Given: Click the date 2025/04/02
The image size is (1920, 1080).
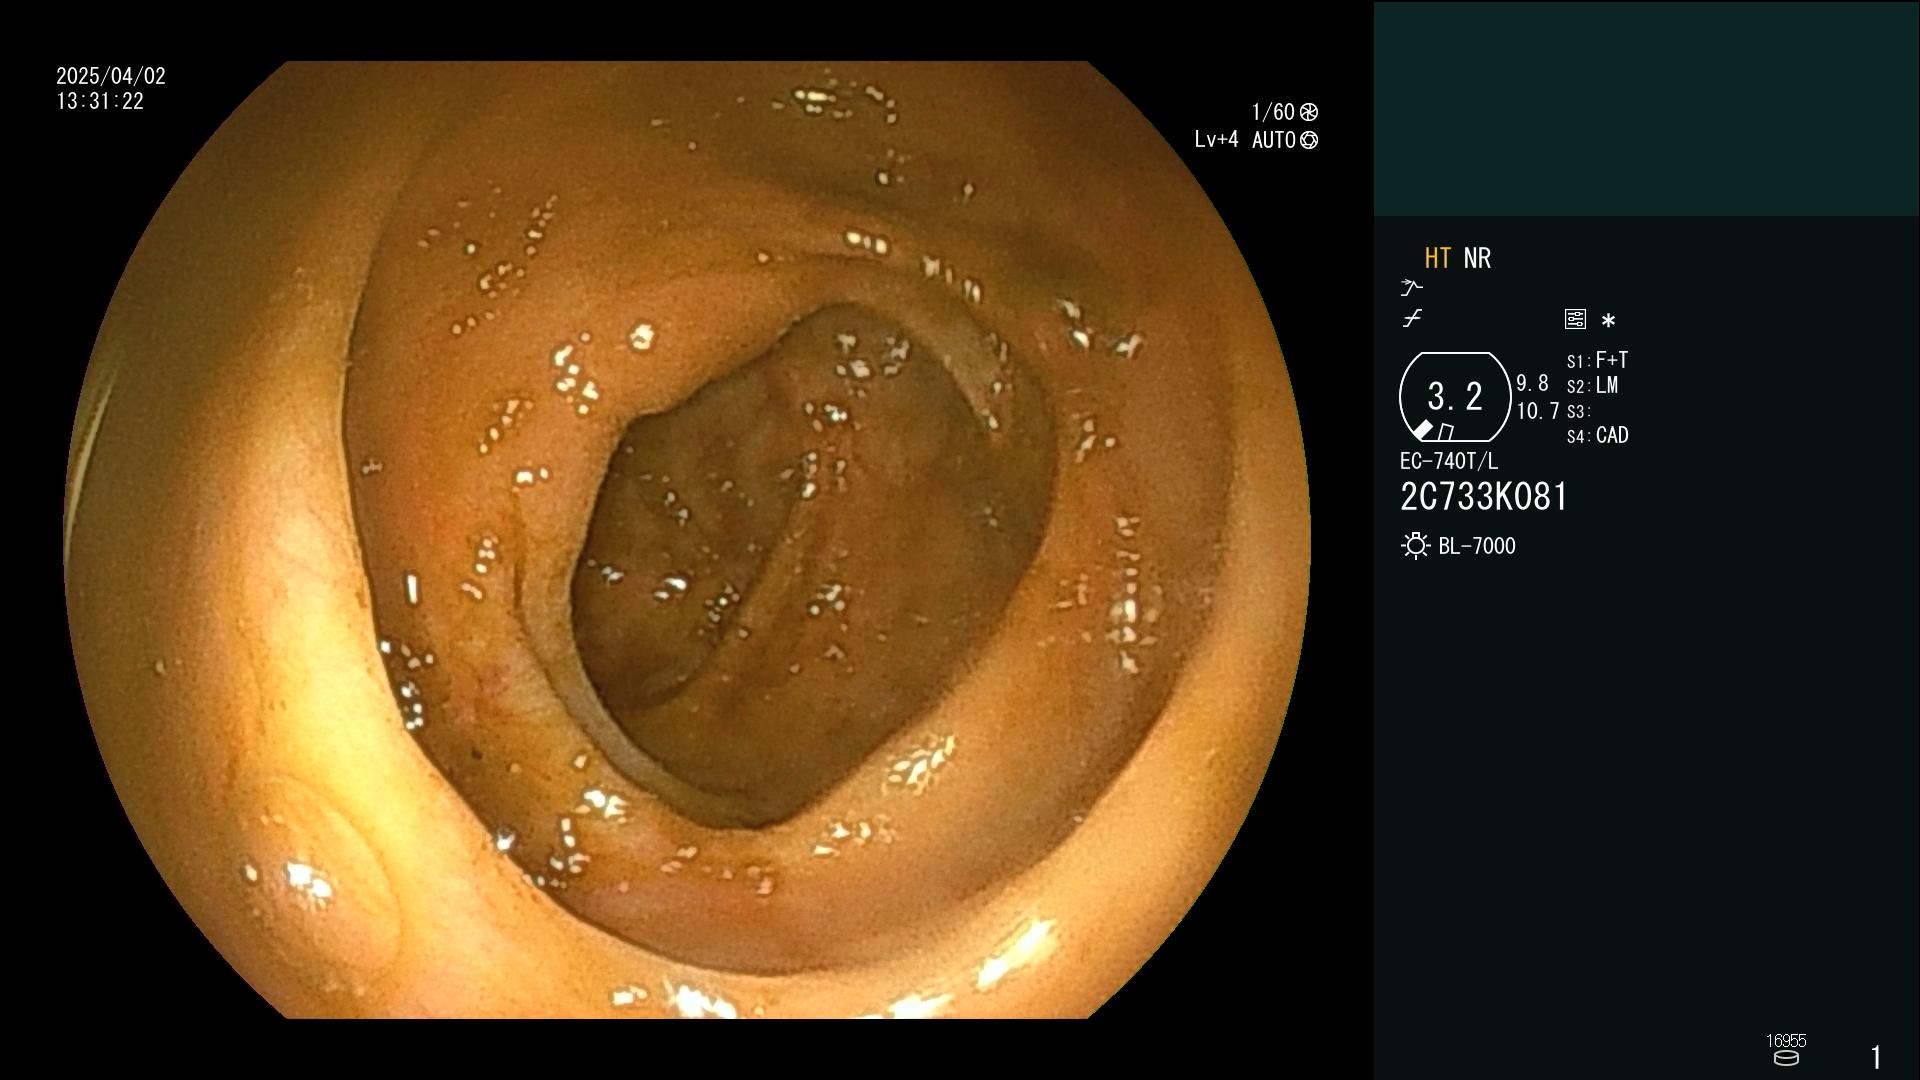Looking at the screenshot, I should (x=111, y=76).
